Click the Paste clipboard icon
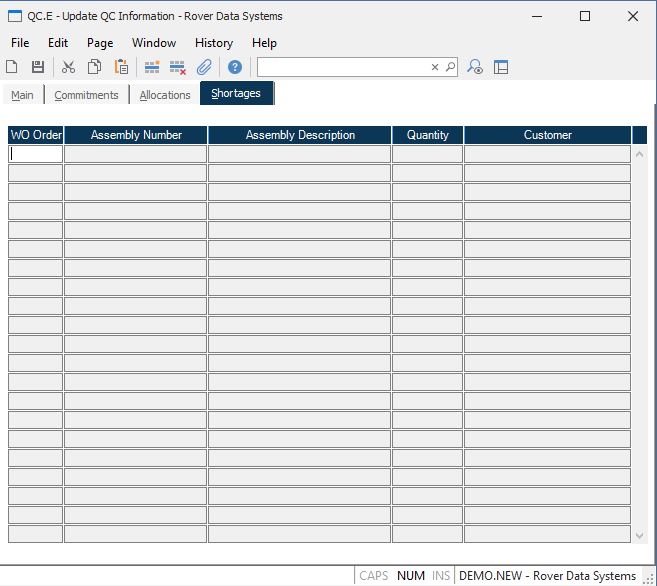 tap(121, 67)
